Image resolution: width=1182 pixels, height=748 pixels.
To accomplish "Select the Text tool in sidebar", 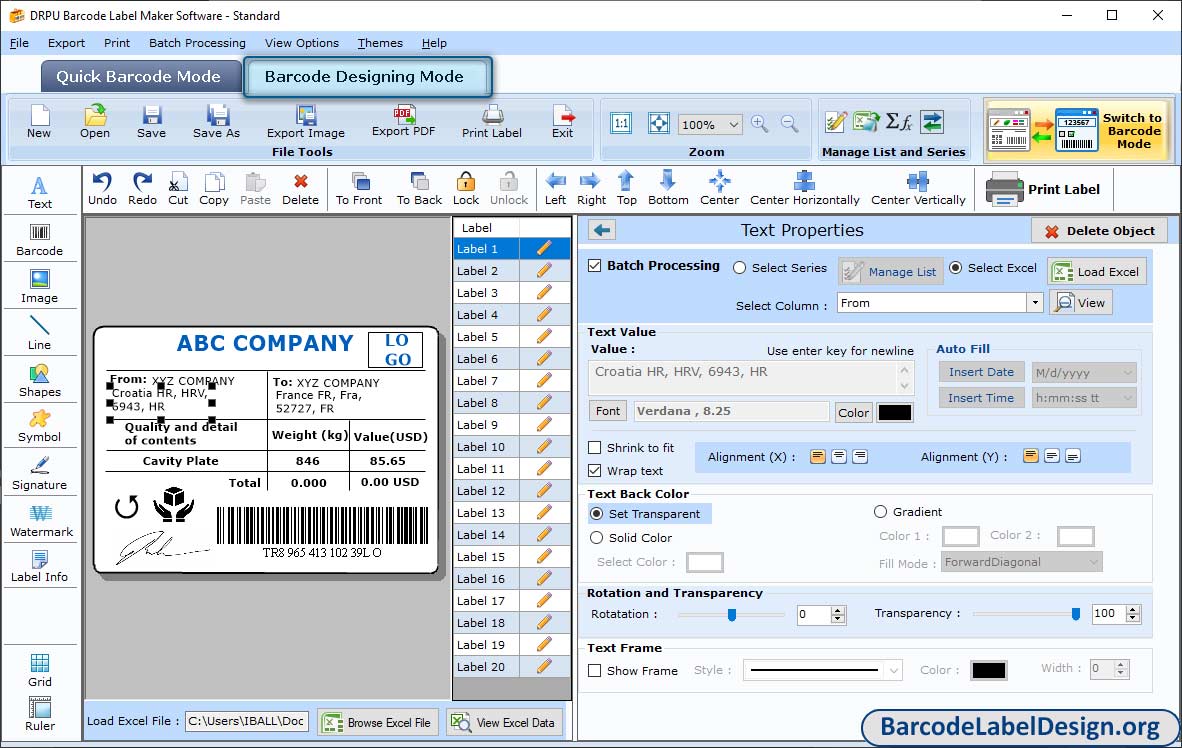I will pos(39,192).
